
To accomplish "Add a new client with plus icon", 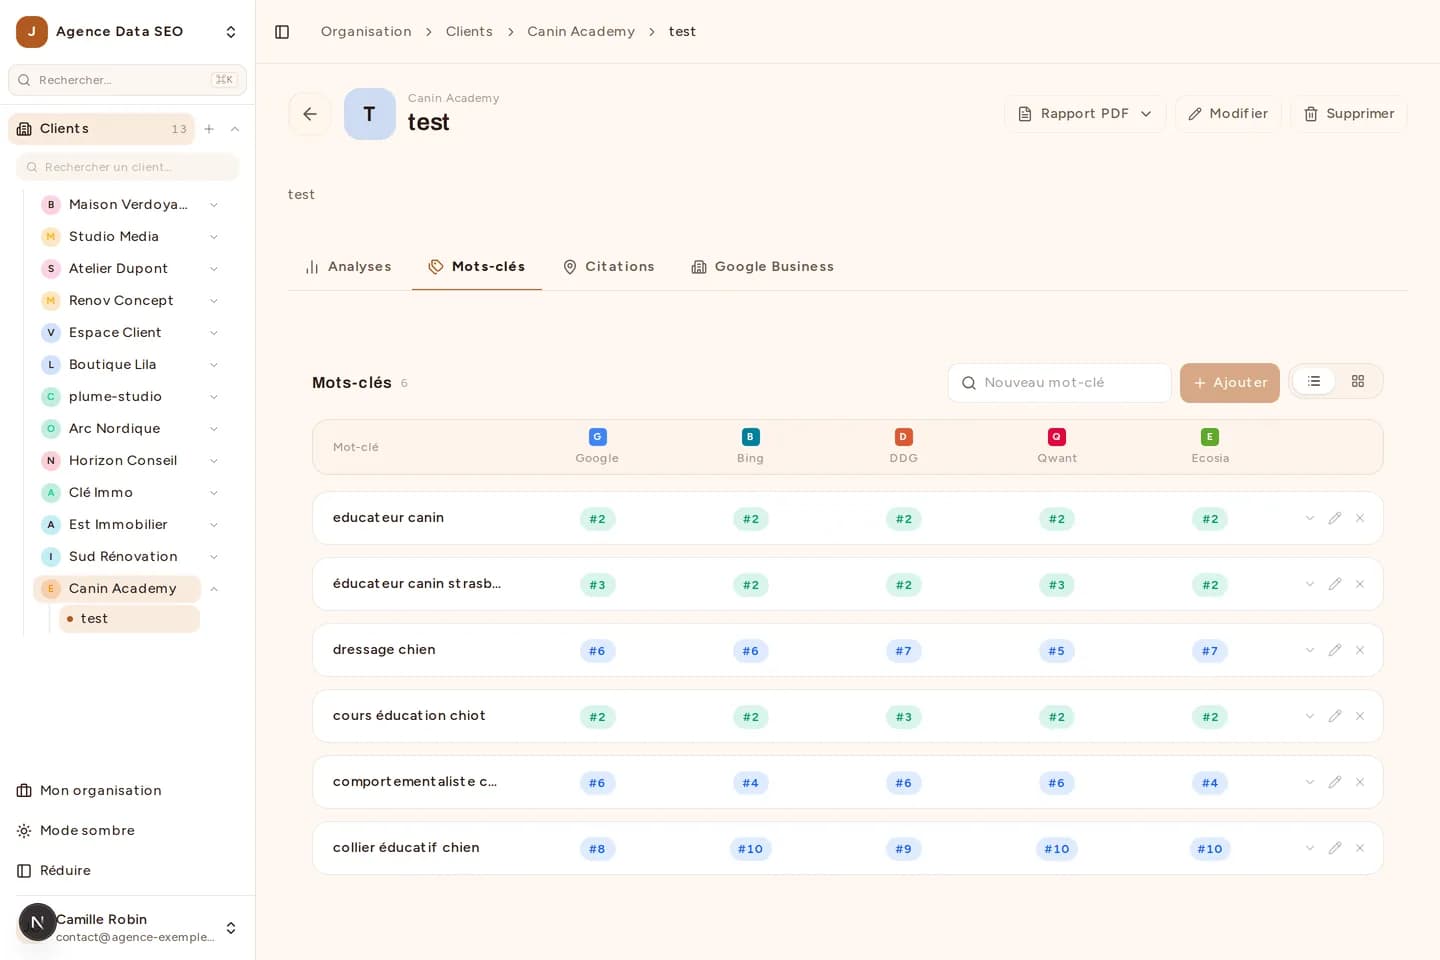I will tap(209, 129).
